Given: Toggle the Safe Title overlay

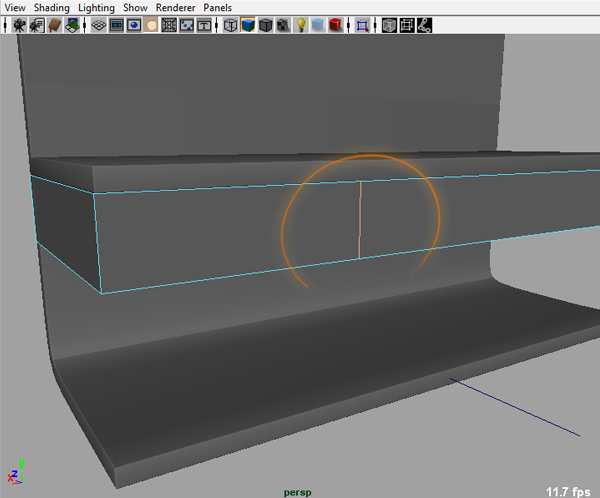Looking at the screenshot, I should pyautogui.click(x=204, y=25).
